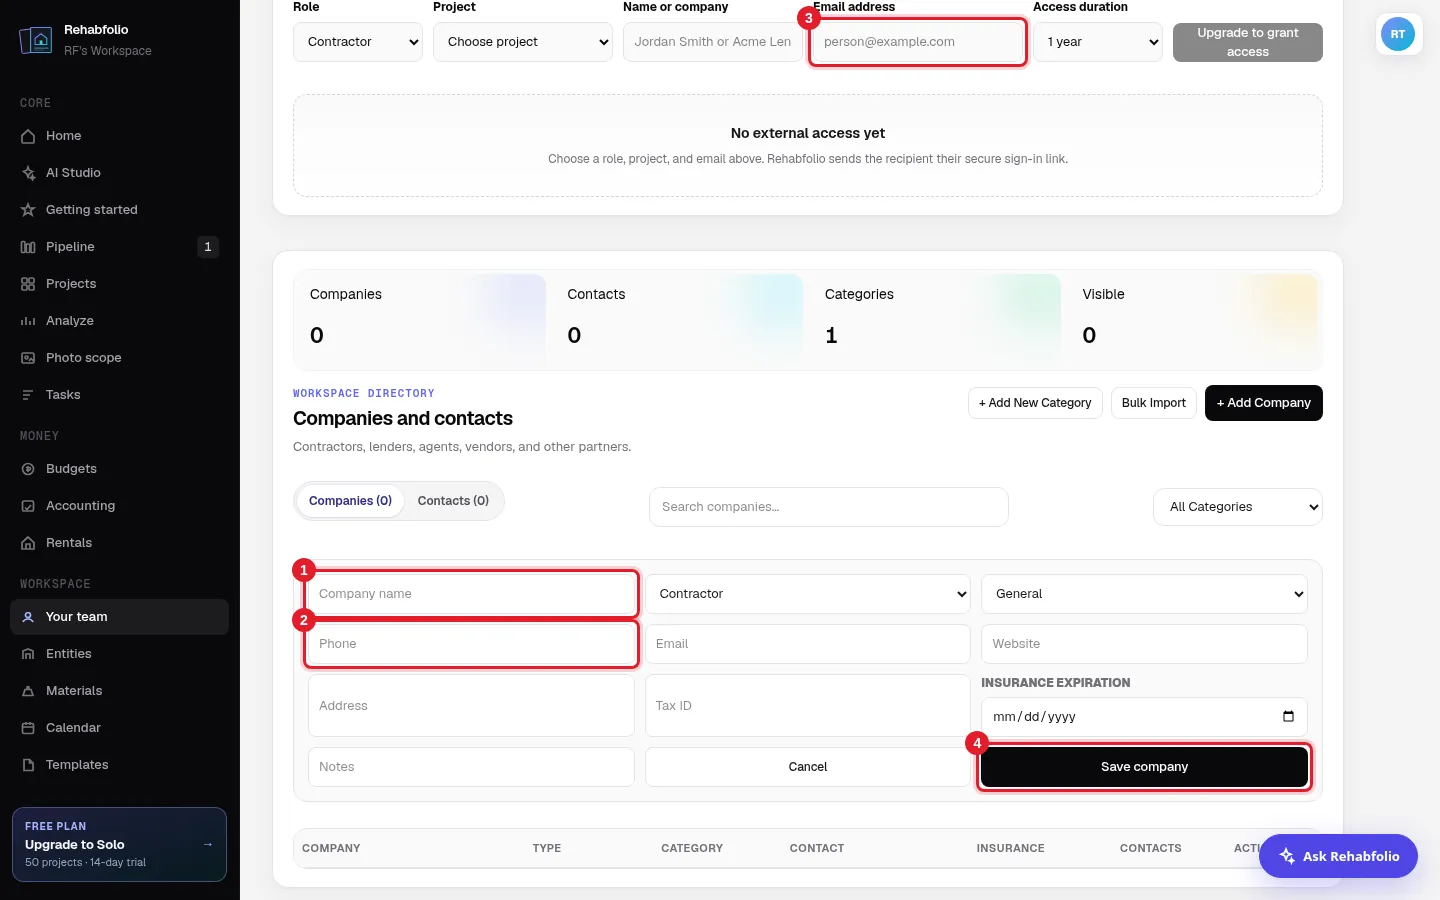This screenshot has width=1440, height=900.
Task: Click the Website input field
Action: 1144,644
